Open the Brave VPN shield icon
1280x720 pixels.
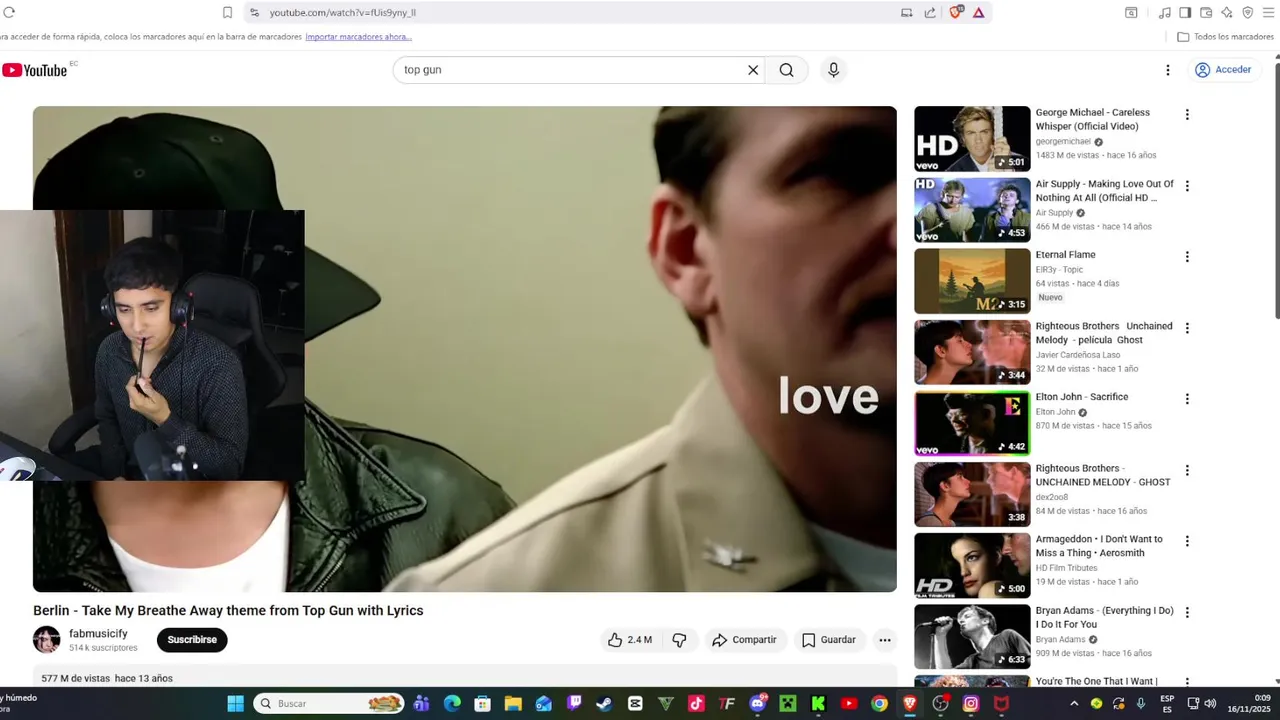point(1248,12)
